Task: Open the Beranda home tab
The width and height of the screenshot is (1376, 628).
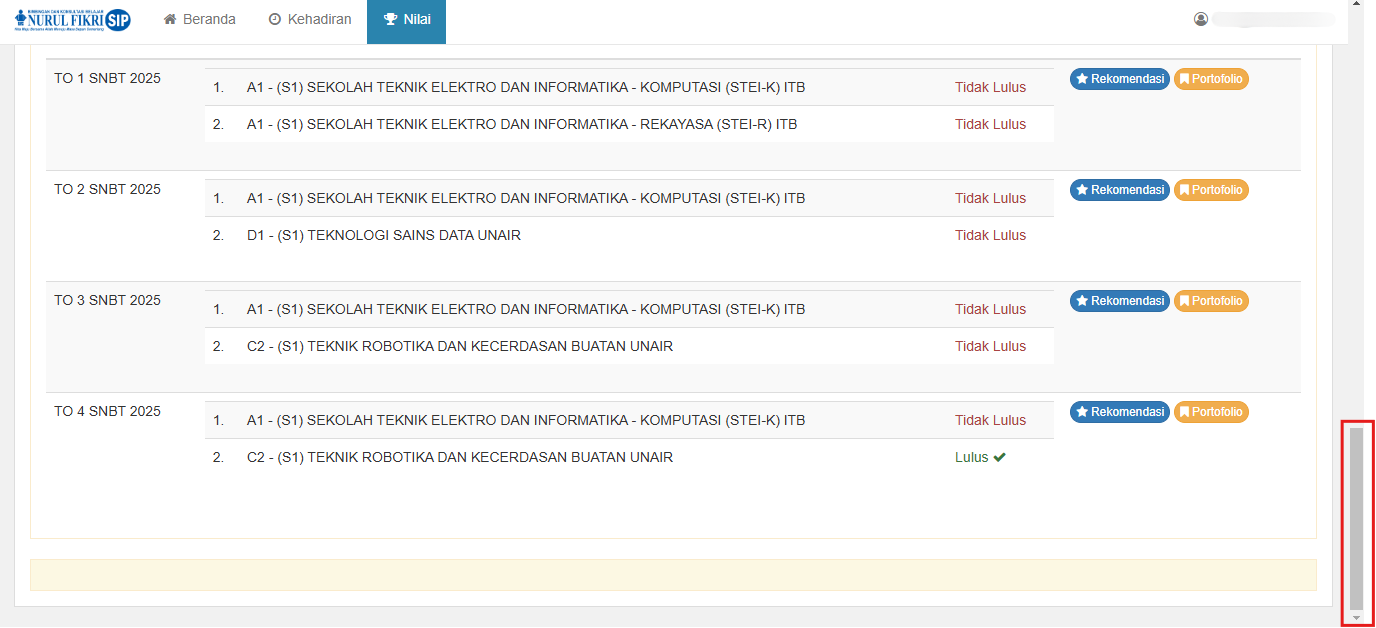Action: (x=200, y=20)
